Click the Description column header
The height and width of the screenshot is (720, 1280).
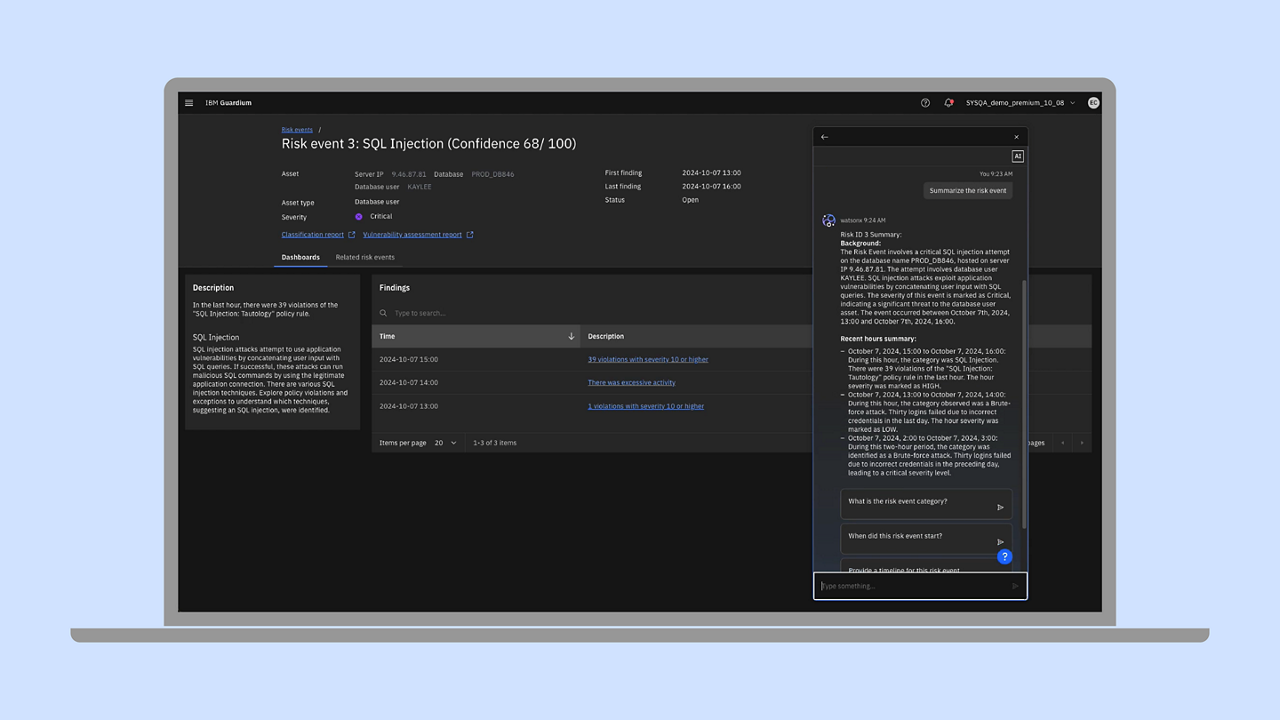pyautogui.click(x=606, y=336)
